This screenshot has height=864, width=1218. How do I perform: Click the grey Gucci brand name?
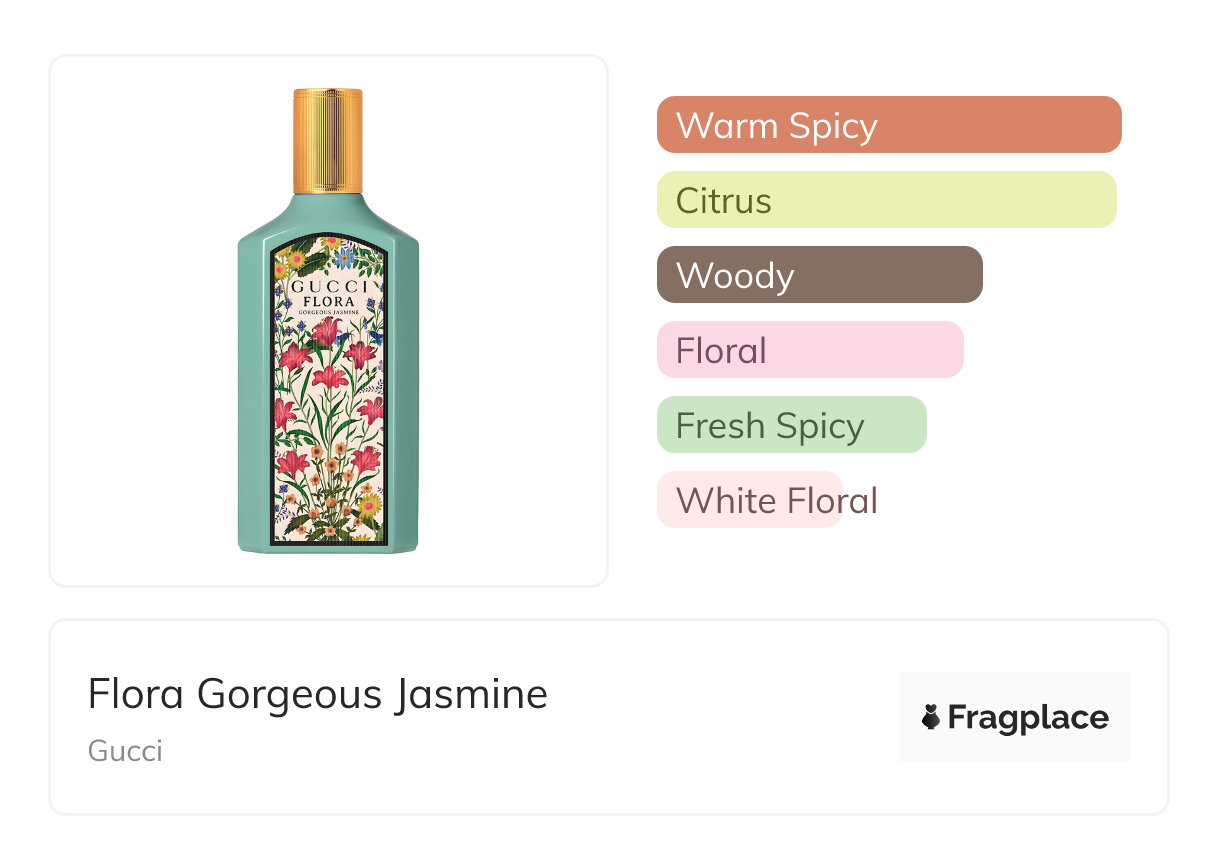[125, 751]
